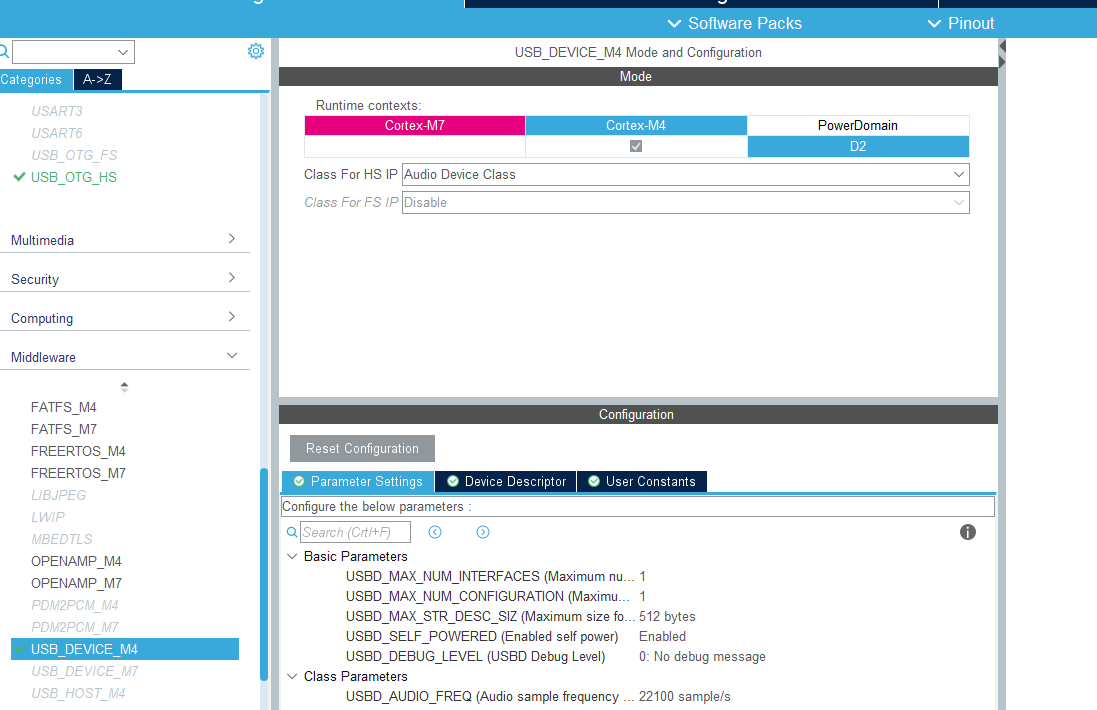This screenshot has width=1097, height=710.
Task: Collapse the side panel using edge arrows
Action: 1002,54
